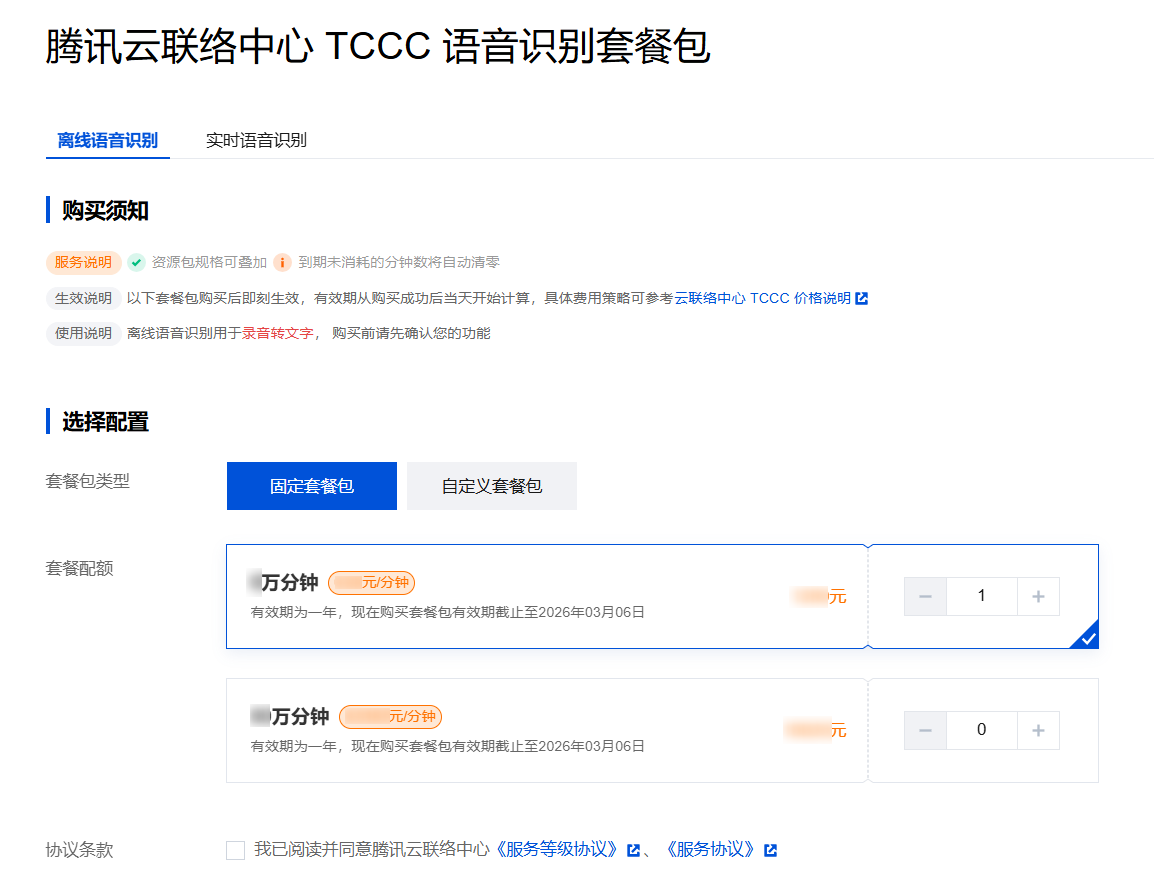Click the 使用说明 tag
The image size is (1154, 884).
(83, 333)
